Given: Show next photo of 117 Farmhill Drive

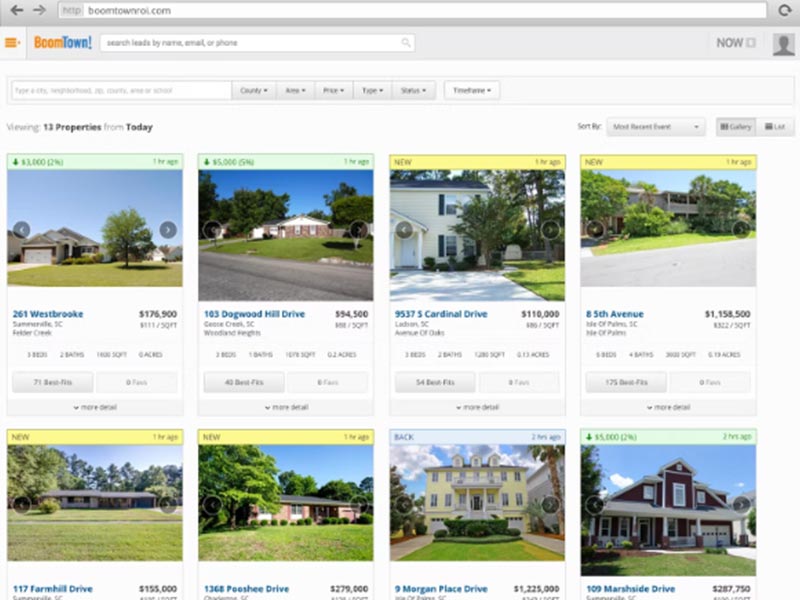Looking at the screenshot, I should pos(168,505).
